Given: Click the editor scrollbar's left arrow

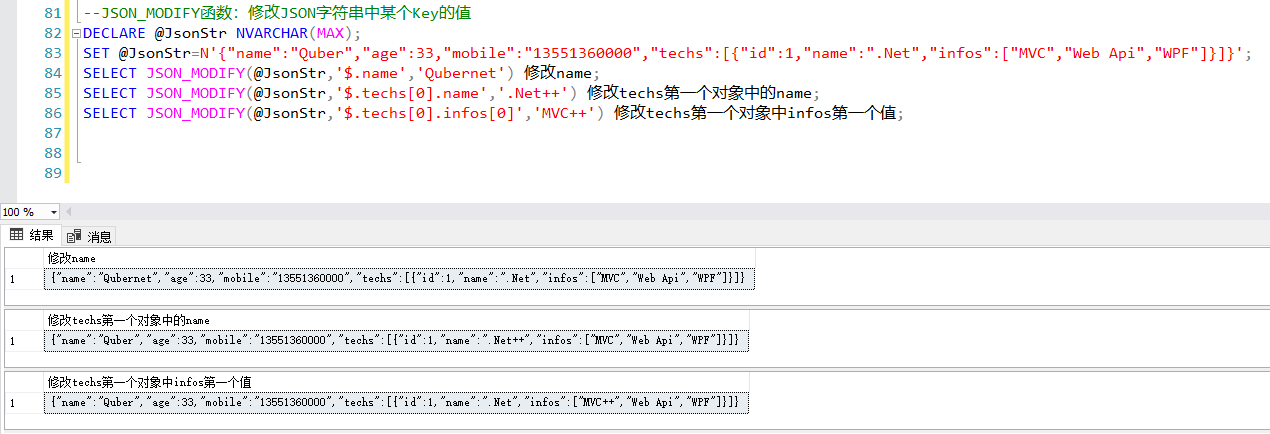Looking at the screenshot, I should (x=69, y=212).
